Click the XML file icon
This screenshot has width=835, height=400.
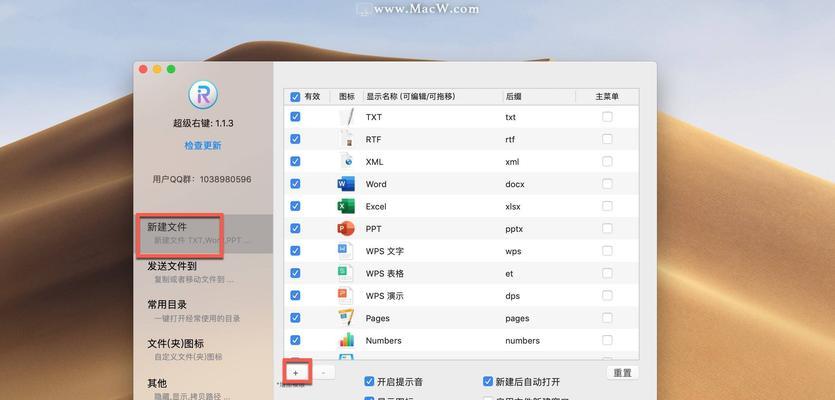pyautogui.click(x=346, y=161)
